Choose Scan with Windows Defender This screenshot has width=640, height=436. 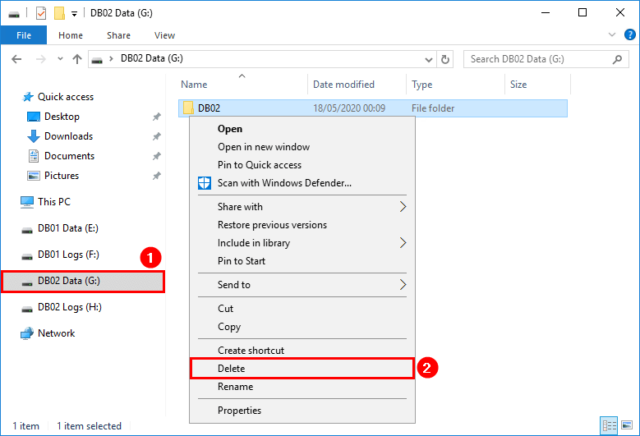302,182
